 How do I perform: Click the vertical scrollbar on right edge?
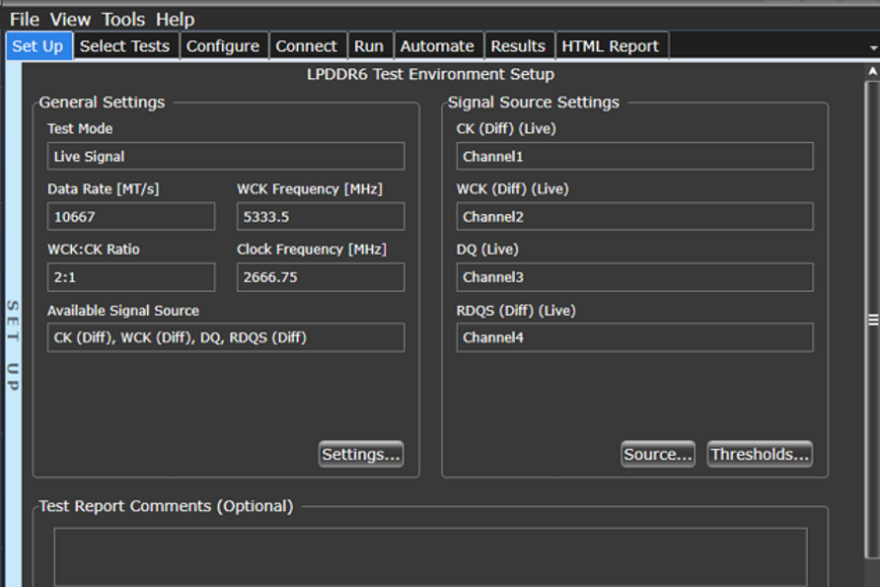(872, 320)
